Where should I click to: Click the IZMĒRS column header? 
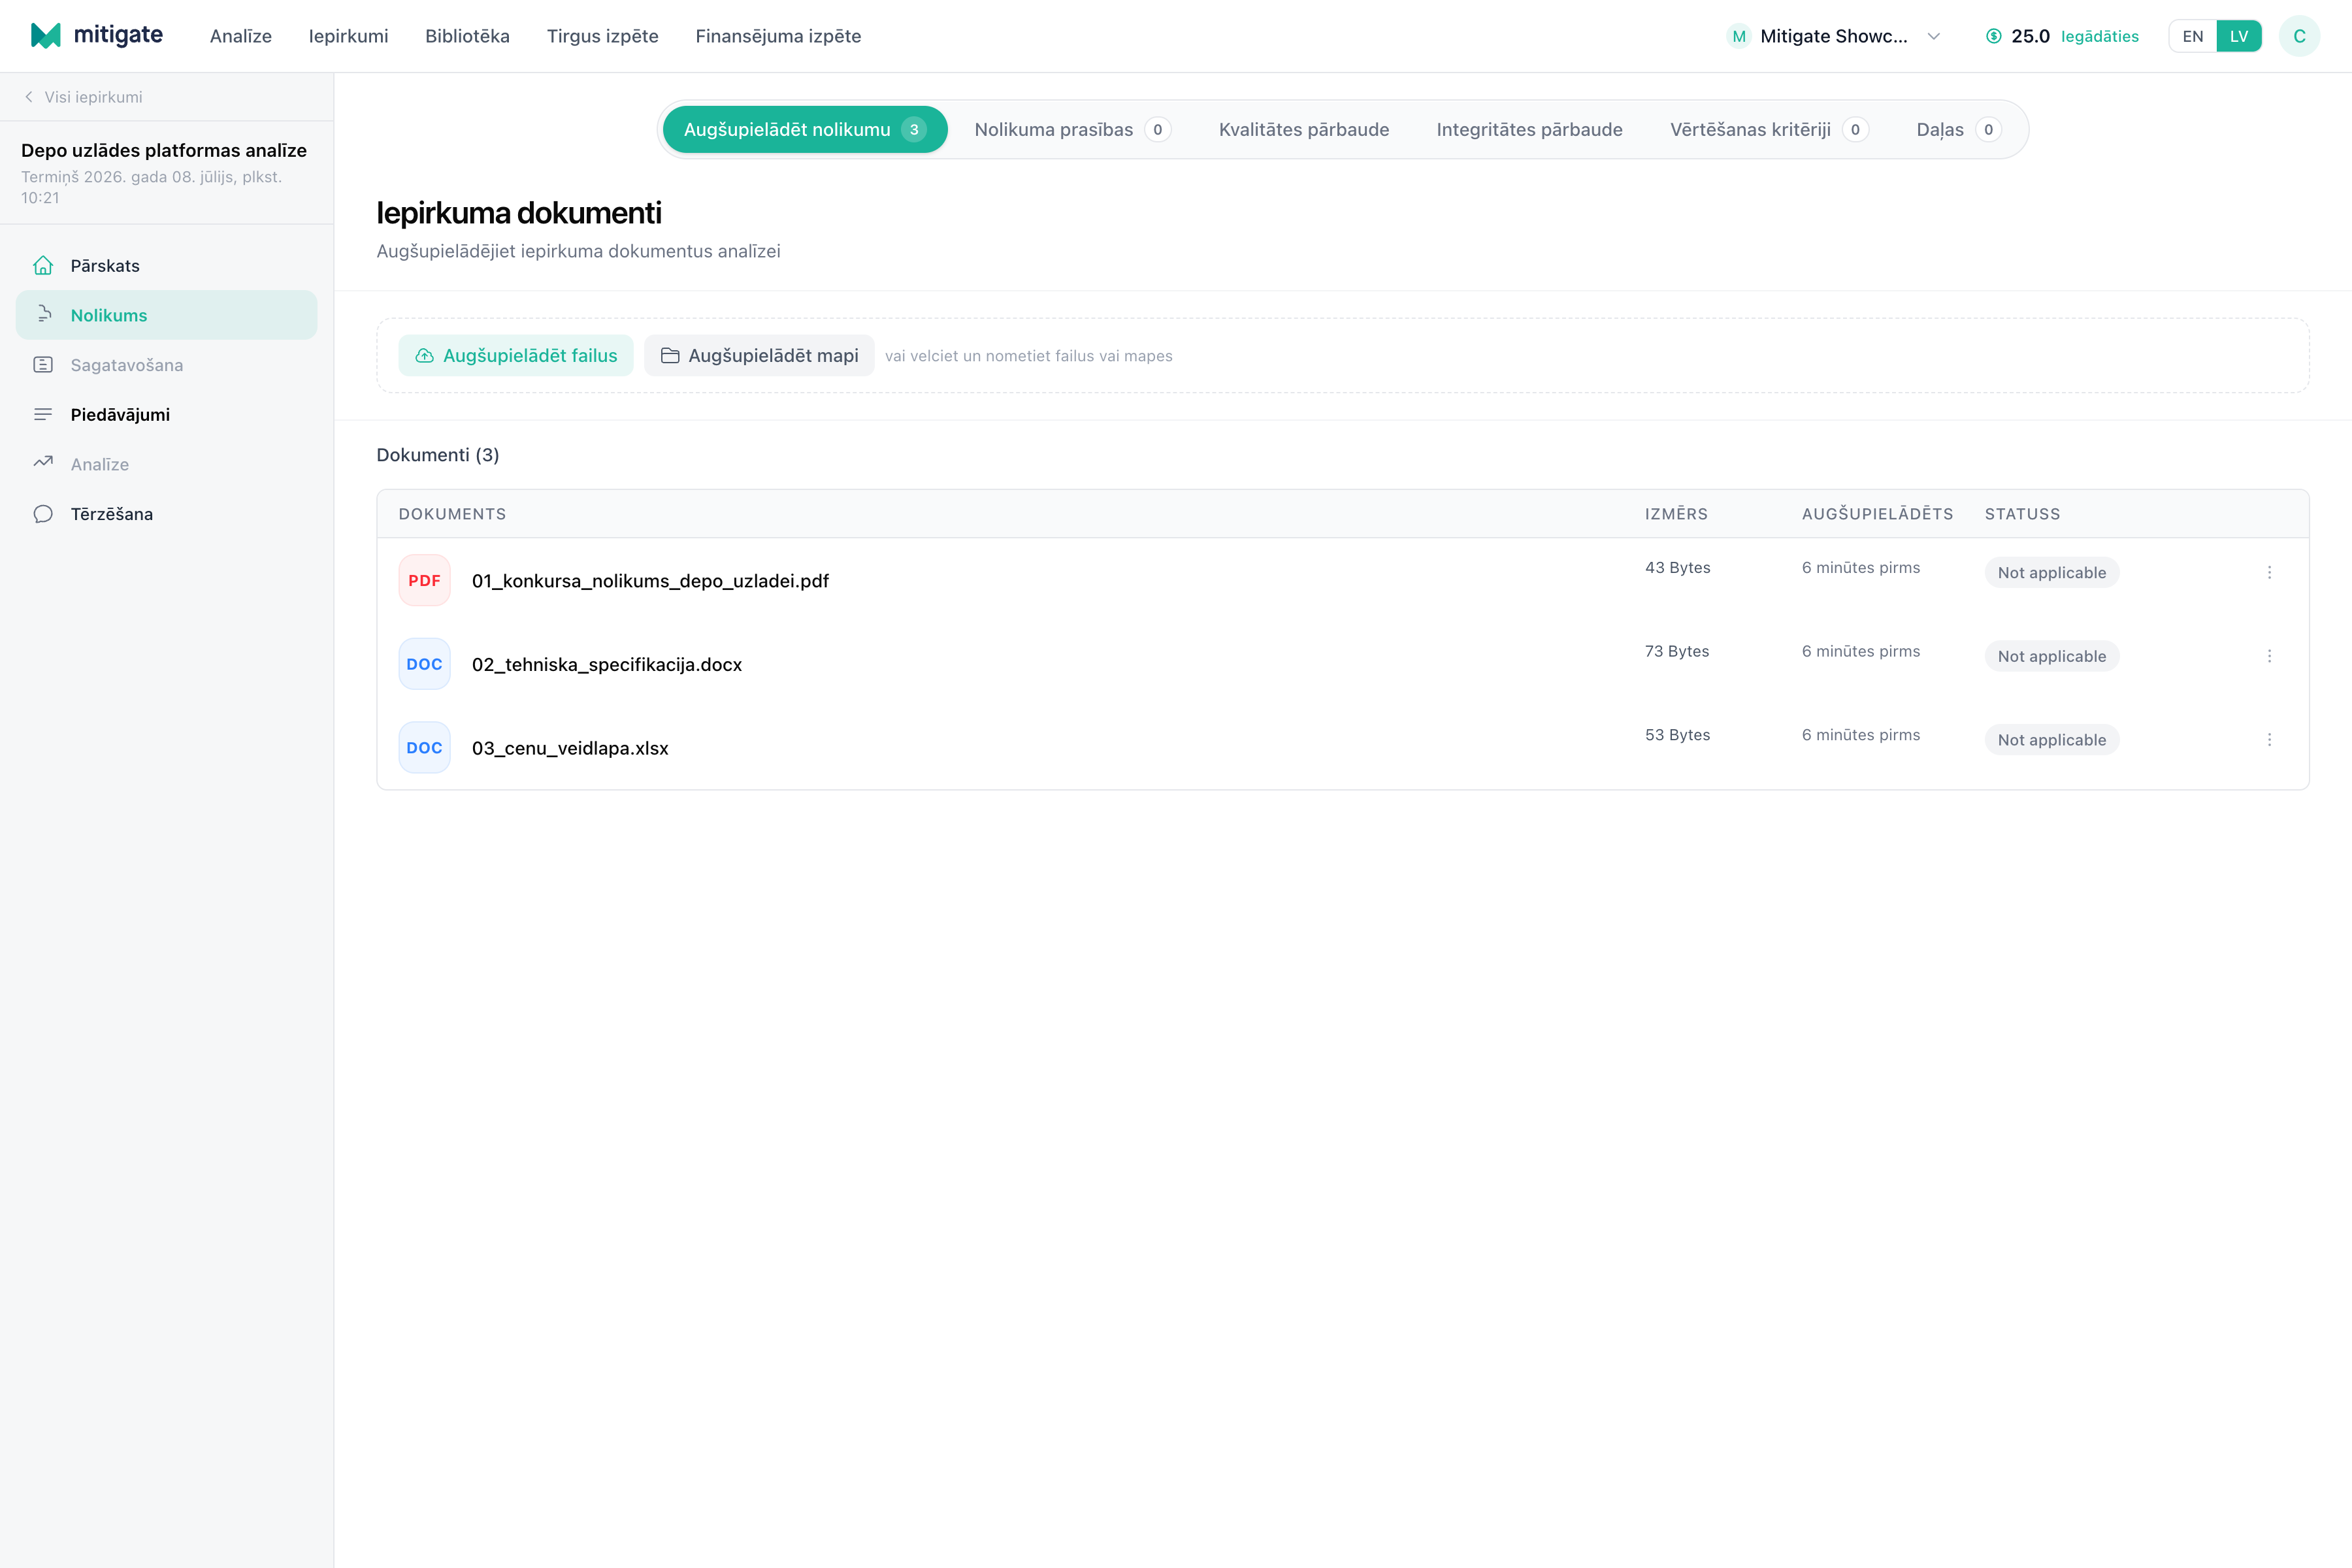[1676, 514]
